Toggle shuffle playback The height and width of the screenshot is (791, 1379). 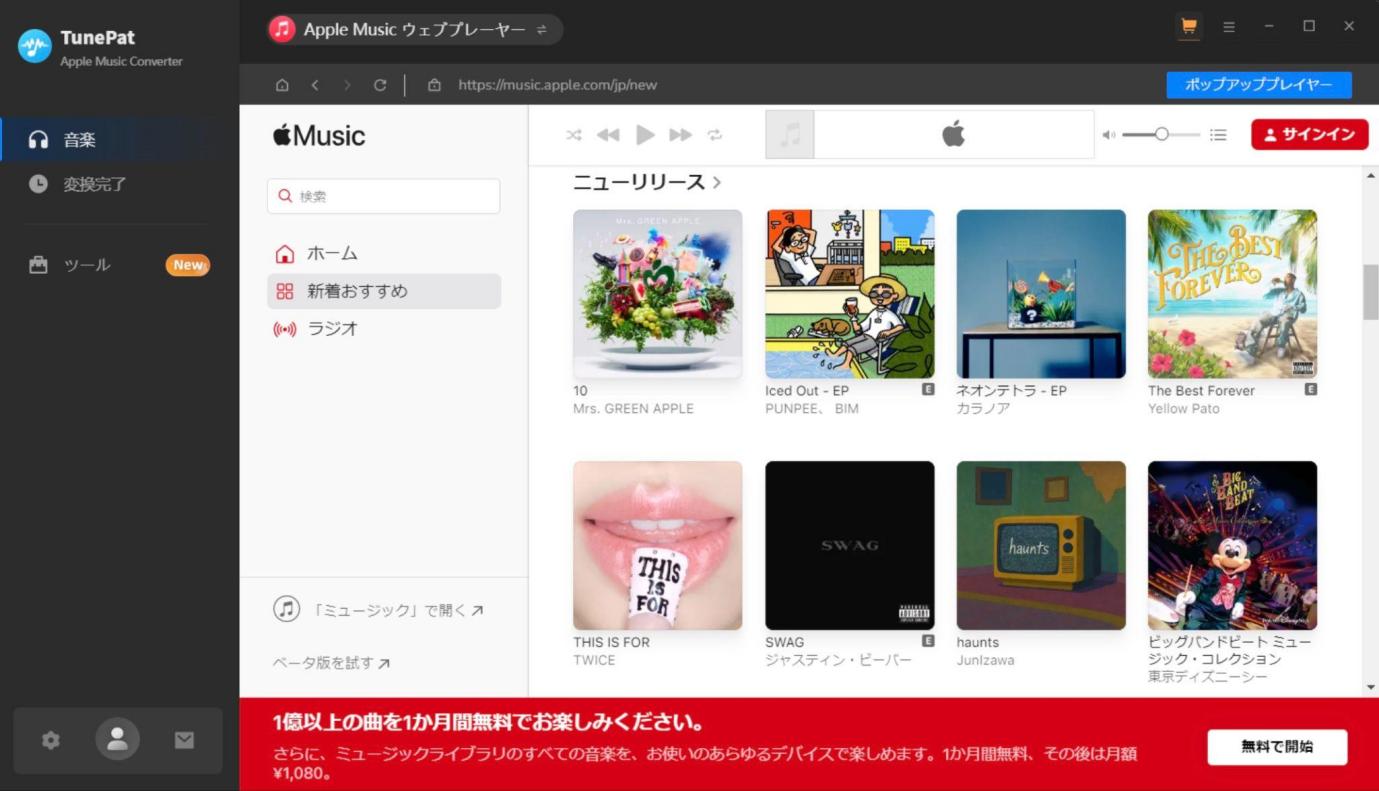tap(574, 135)
